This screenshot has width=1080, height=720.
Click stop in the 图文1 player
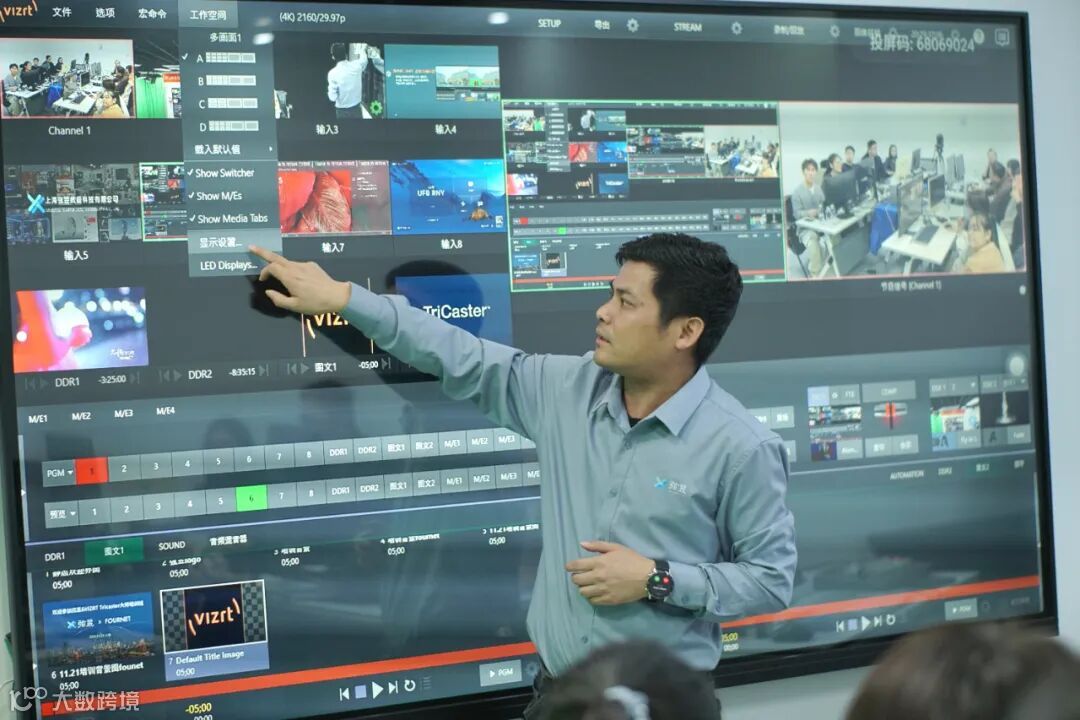click(x=360, y=692)
